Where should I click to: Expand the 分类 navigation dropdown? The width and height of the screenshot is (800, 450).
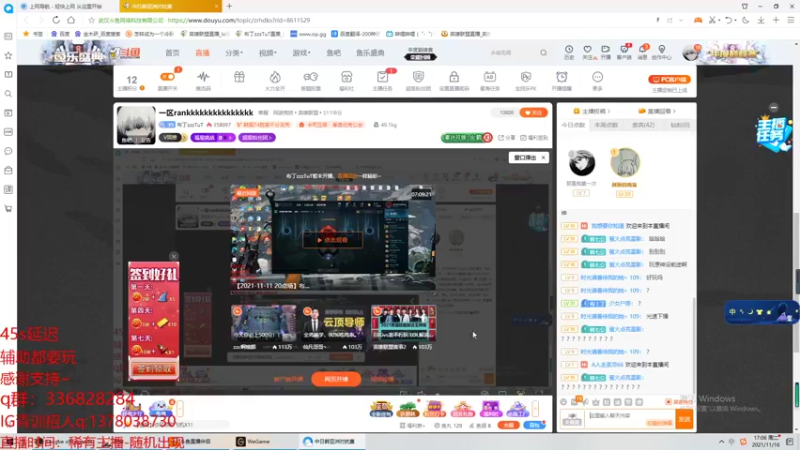pyautogui.click(x=234, y=53)
